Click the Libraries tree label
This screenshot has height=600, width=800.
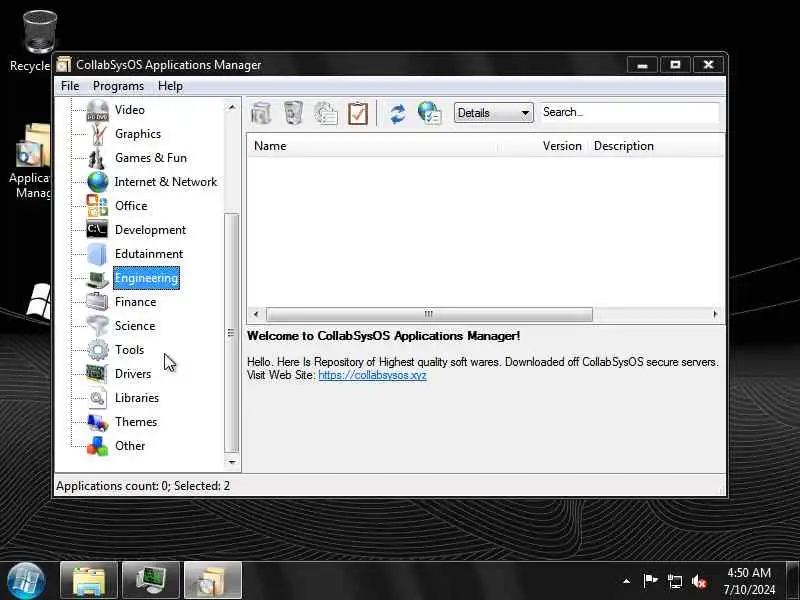tap(137, 398)
